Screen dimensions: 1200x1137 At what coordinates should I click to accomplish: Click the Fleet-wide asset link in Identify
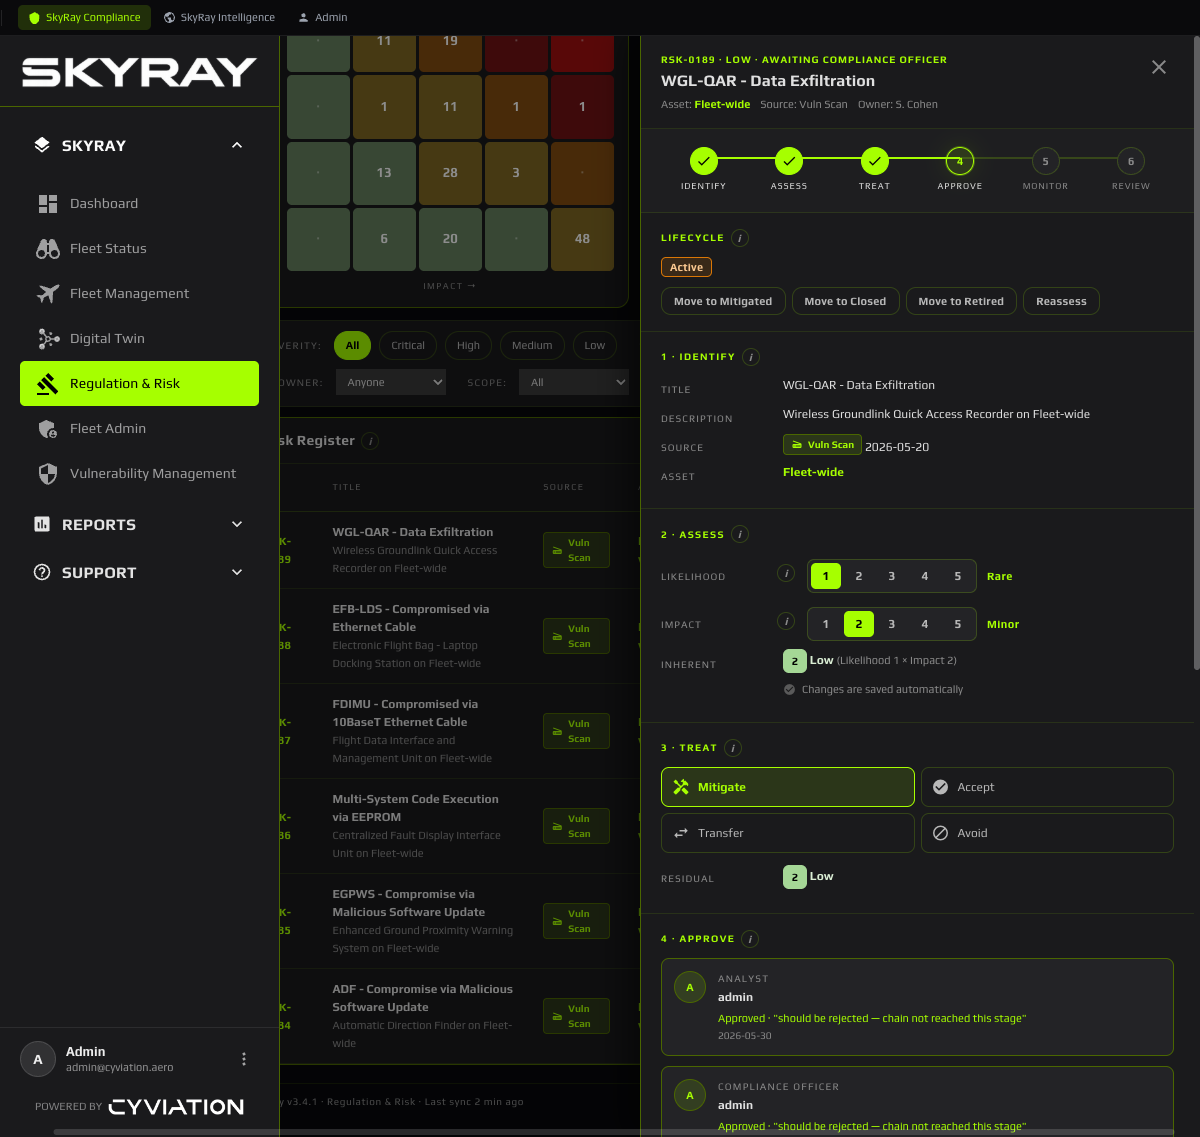coord(813,472)
